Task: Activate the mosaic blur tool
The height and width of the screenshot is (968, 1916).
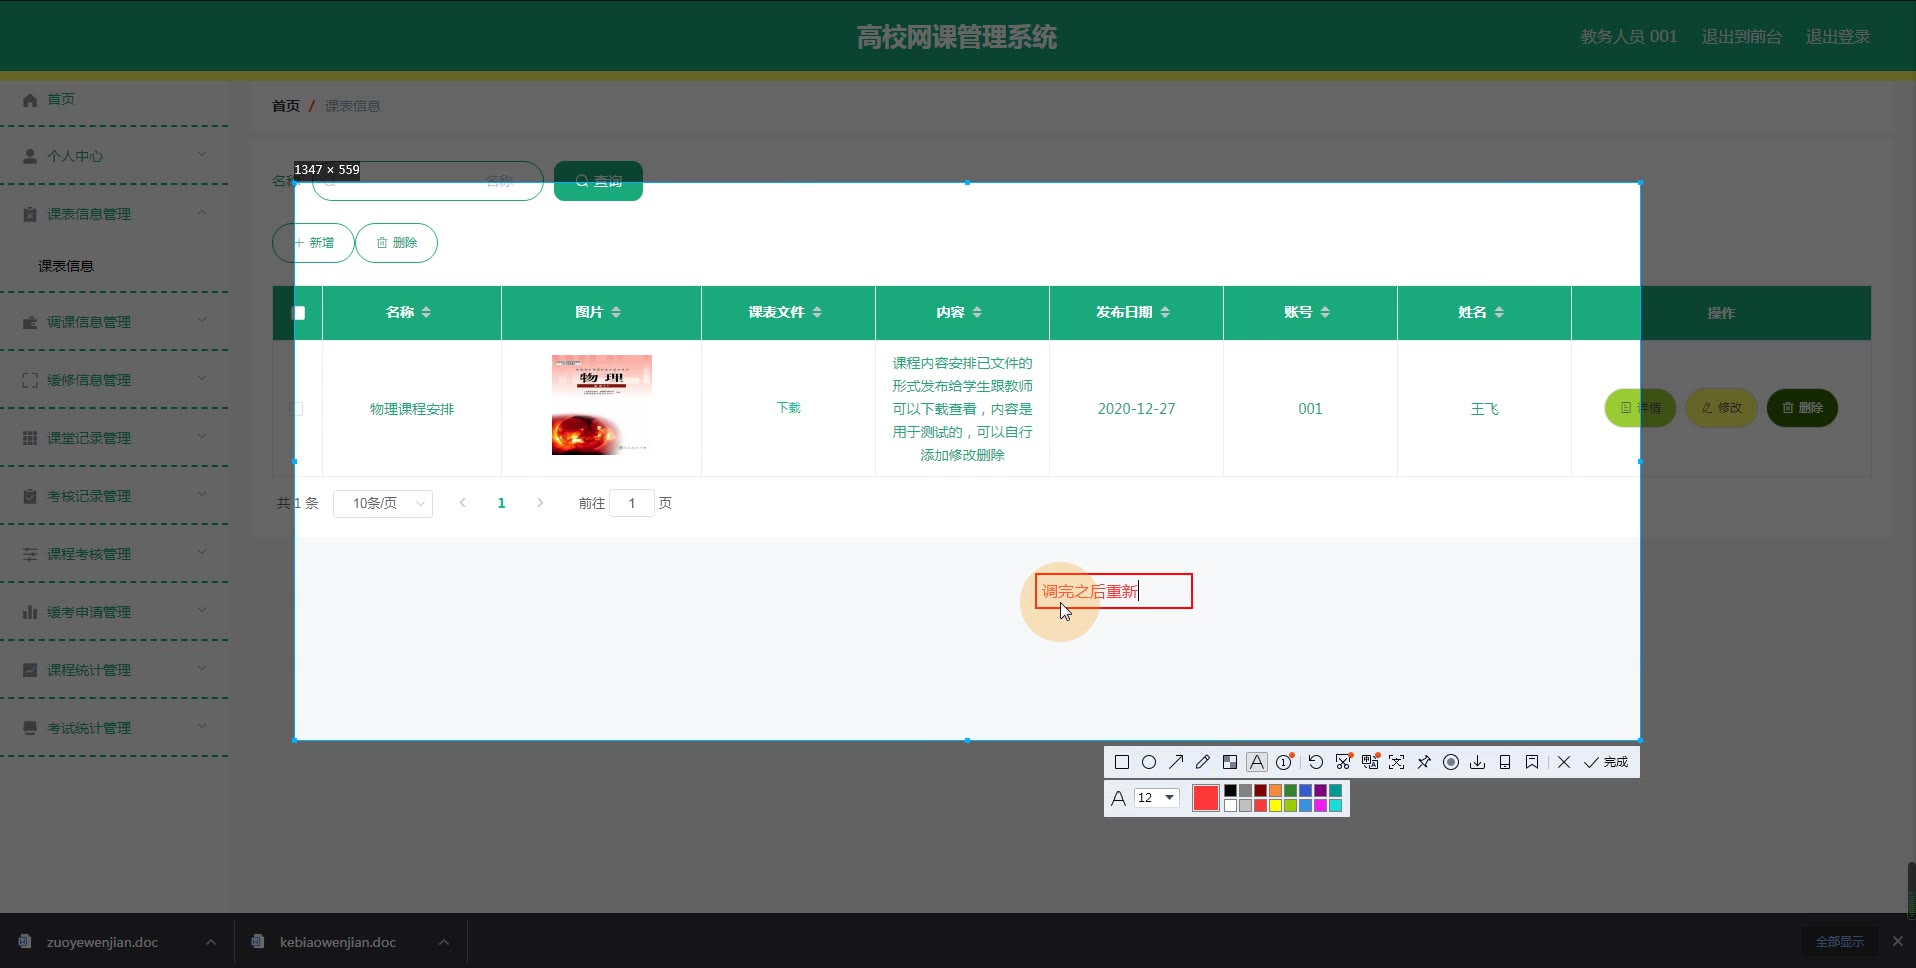Action: click(x=1230, y=762)
